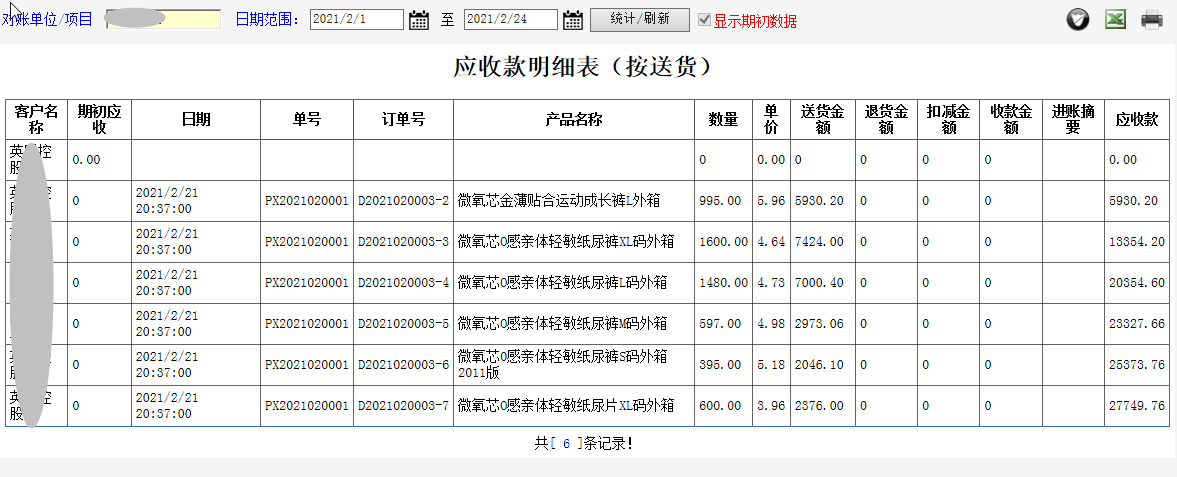The width and height of the screenshot is (1177, 477).
Task: Focus the 对账单位/项目 yellow input box
Action: click(x=163, y=19)
